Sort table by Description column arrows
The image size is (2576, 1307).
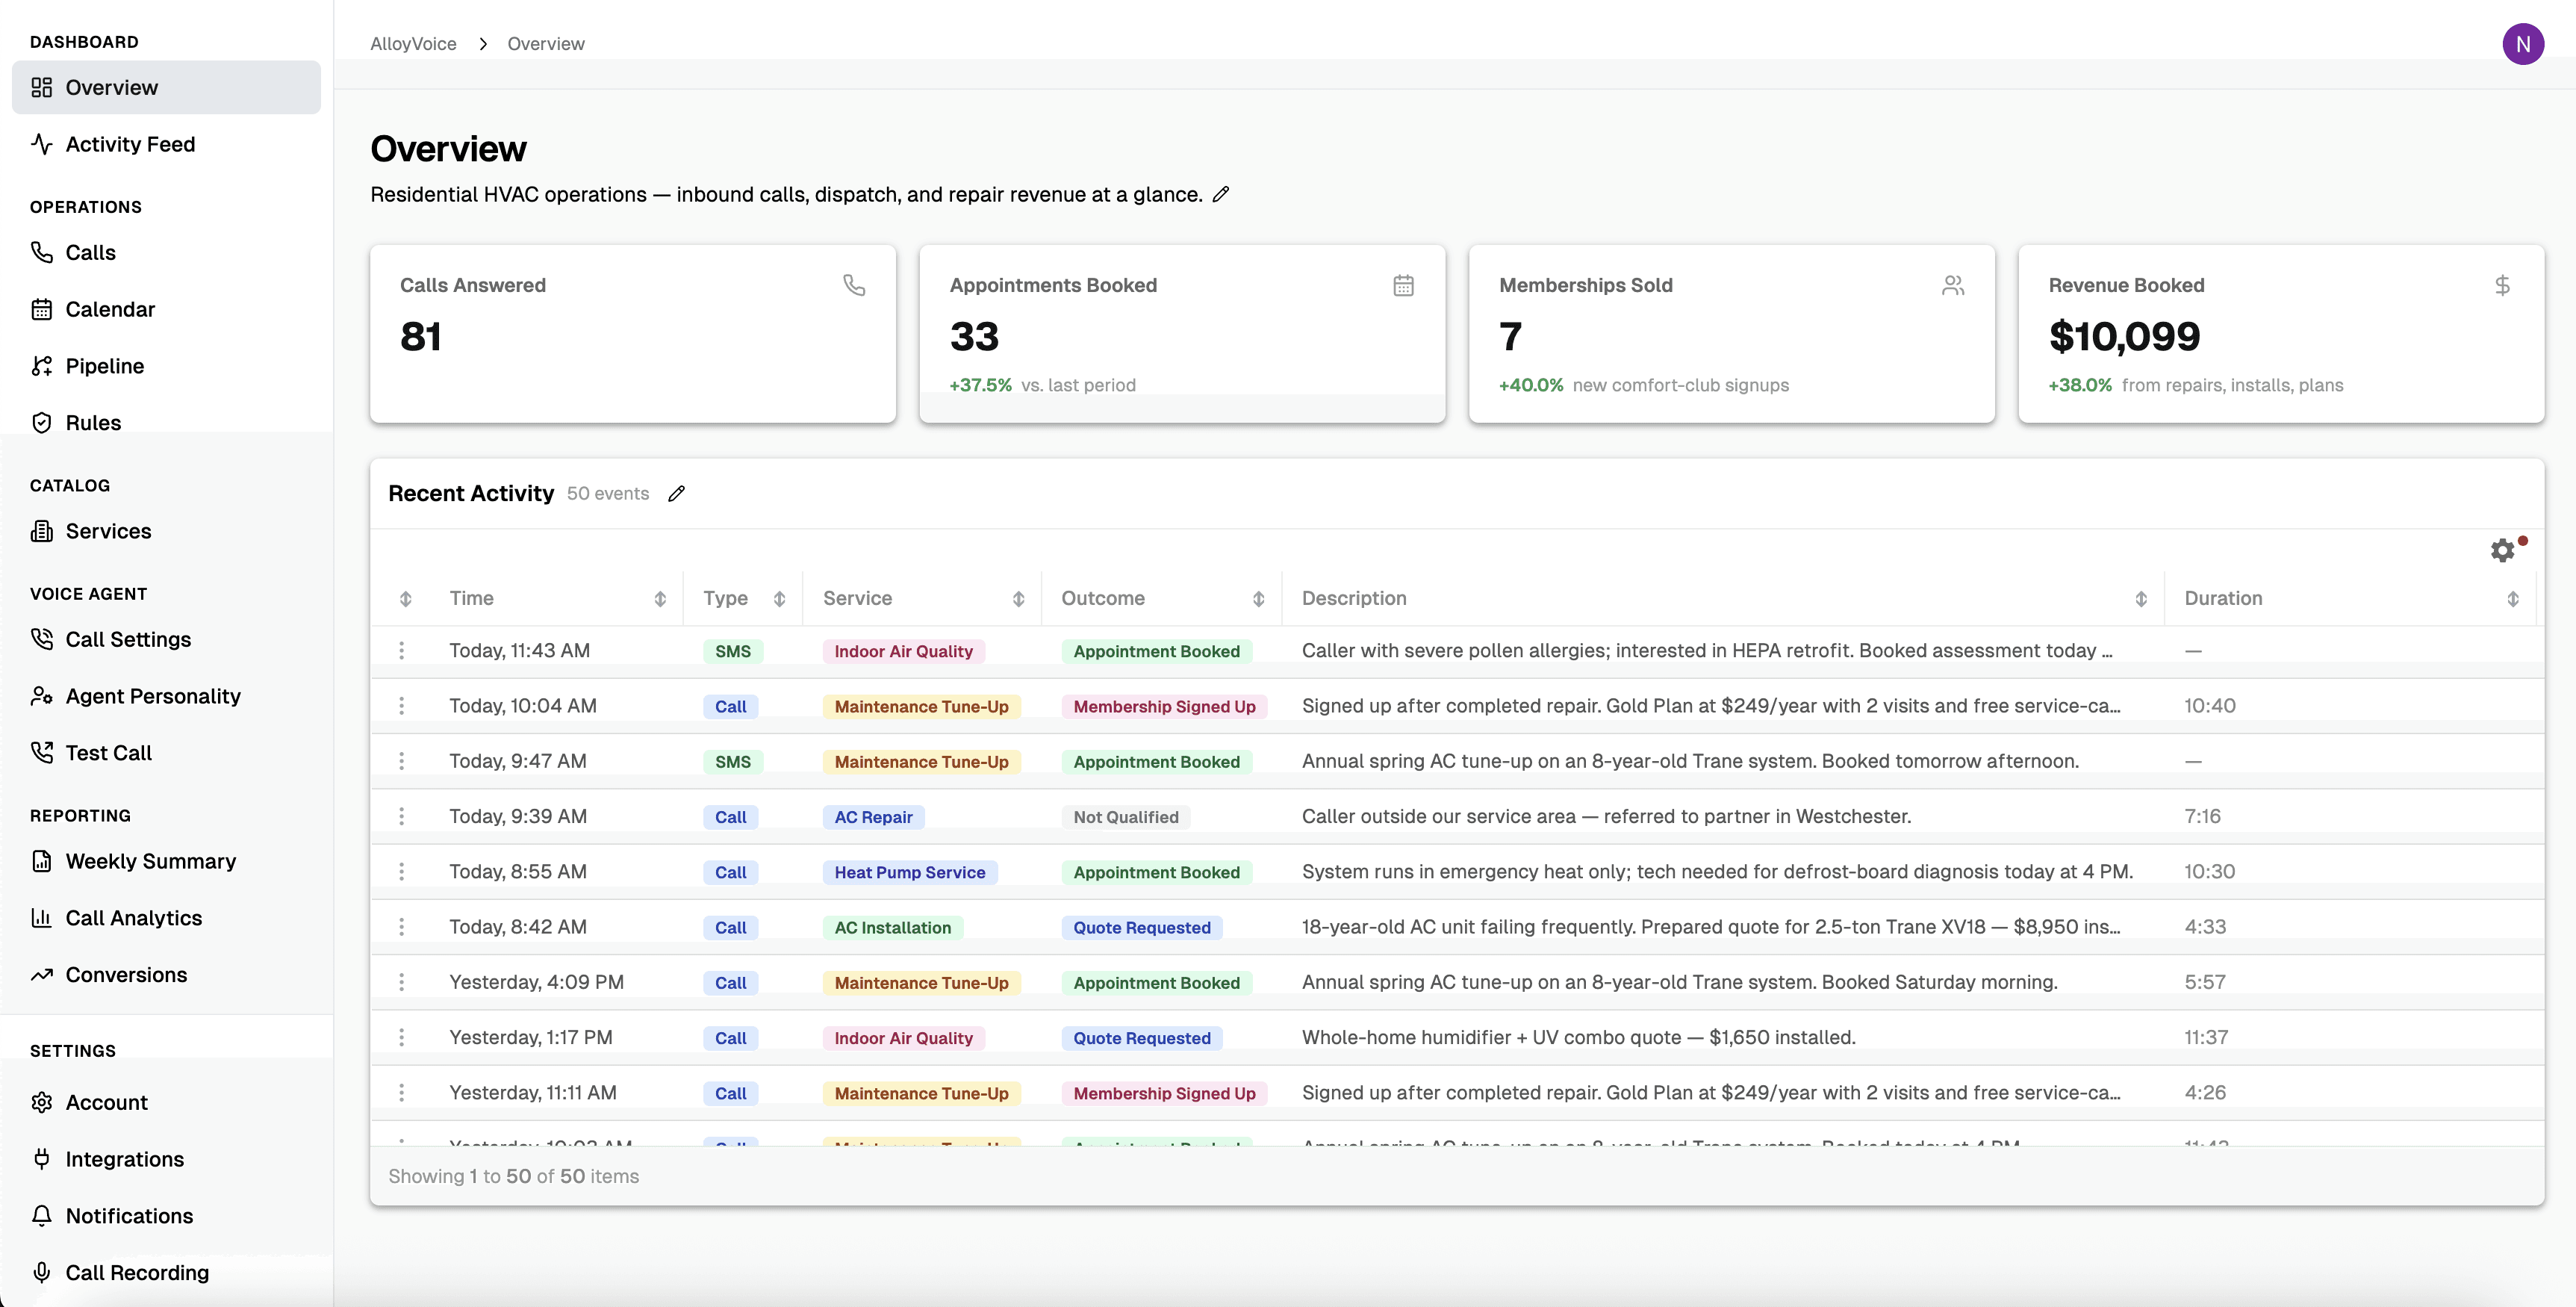pyautogui.click(x=2141, y=598)
